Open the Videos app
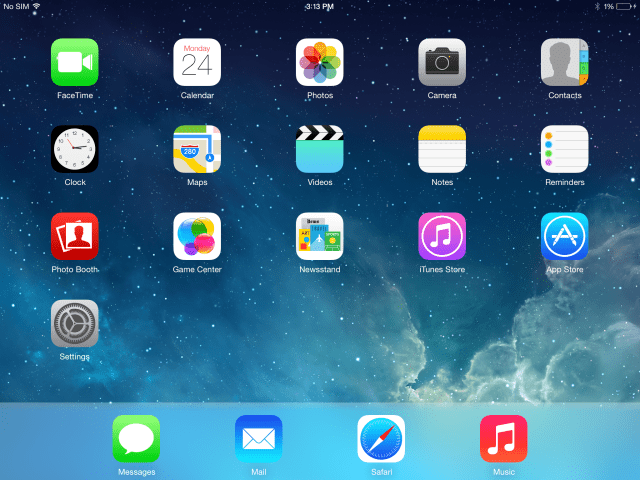The width and height of the screenshot is (640, 480). pyautogui.click(x=320, y=149)
